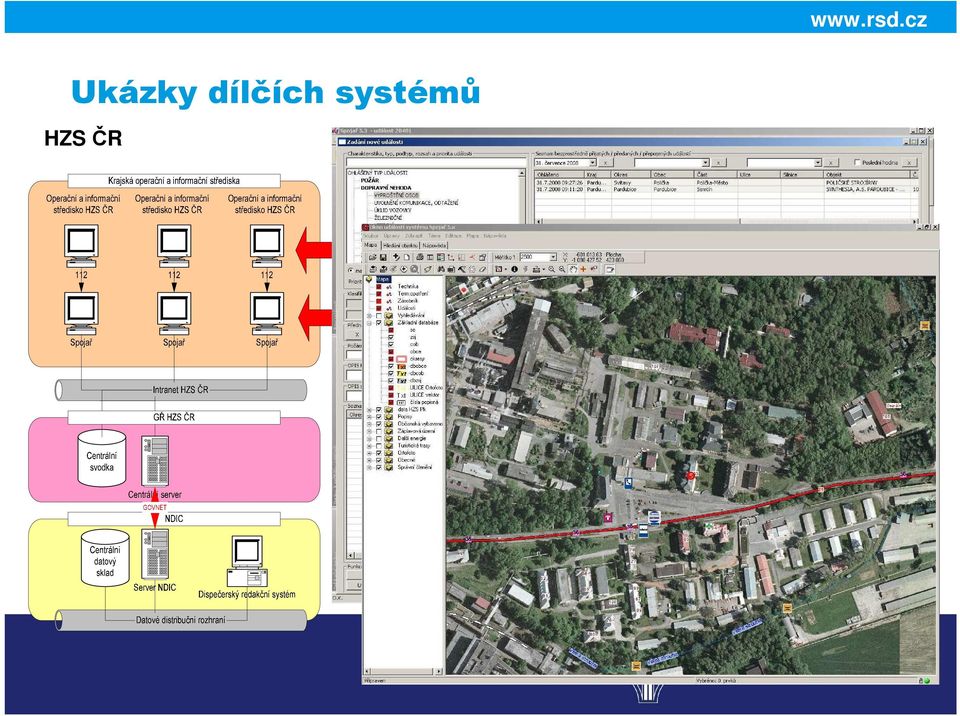Image resolution: width=960 pixels, height=716 pixels.
Task: Sort by the Objekt column header
Action: [868, 175]
